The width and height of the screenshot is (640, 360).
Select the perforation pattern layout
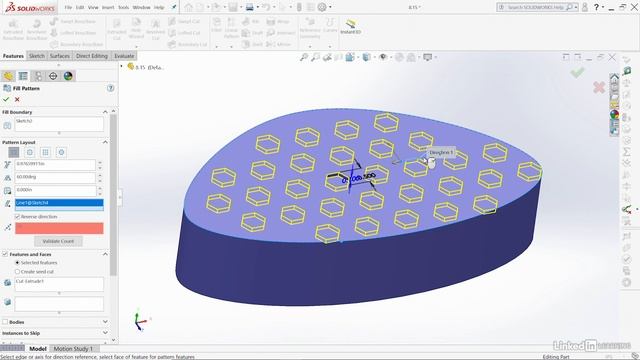[14, 152]
